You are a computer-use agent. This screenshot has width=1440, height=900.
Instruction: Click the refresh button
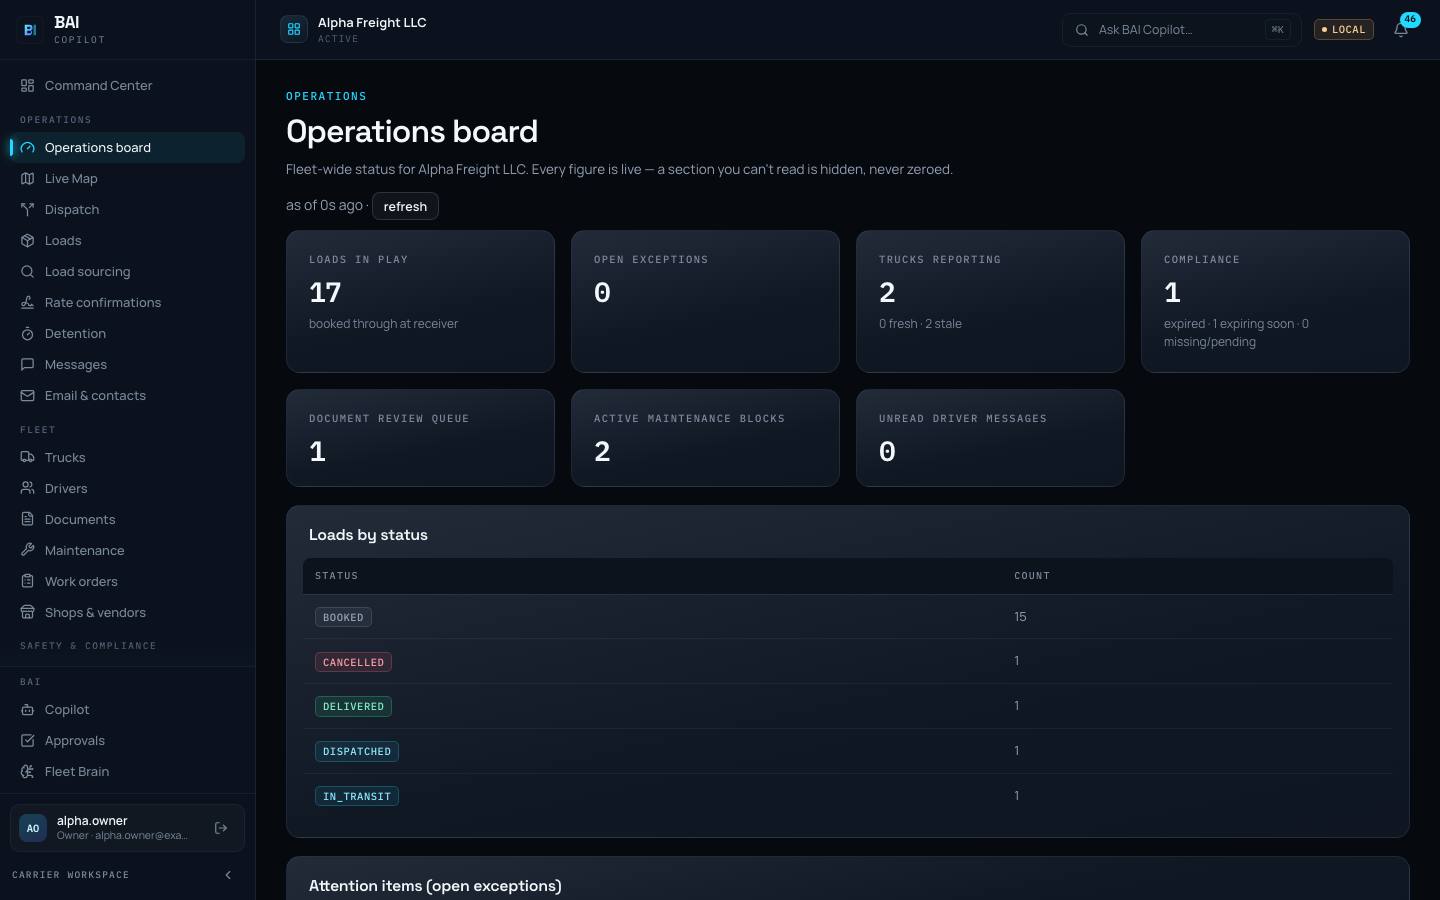pyautogui.click(x=405, y=206)
